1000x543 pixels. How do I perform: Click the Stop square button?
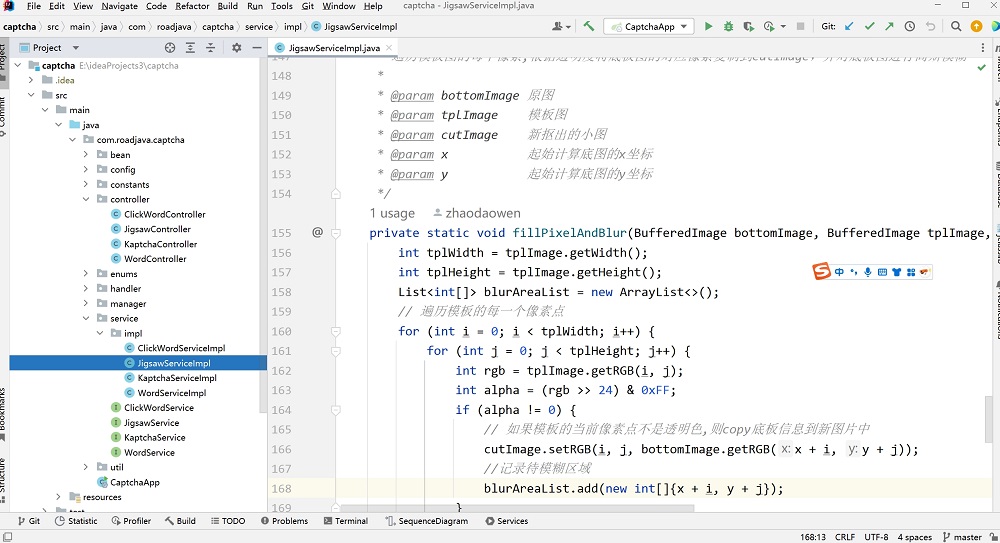[x=800, y=26]
